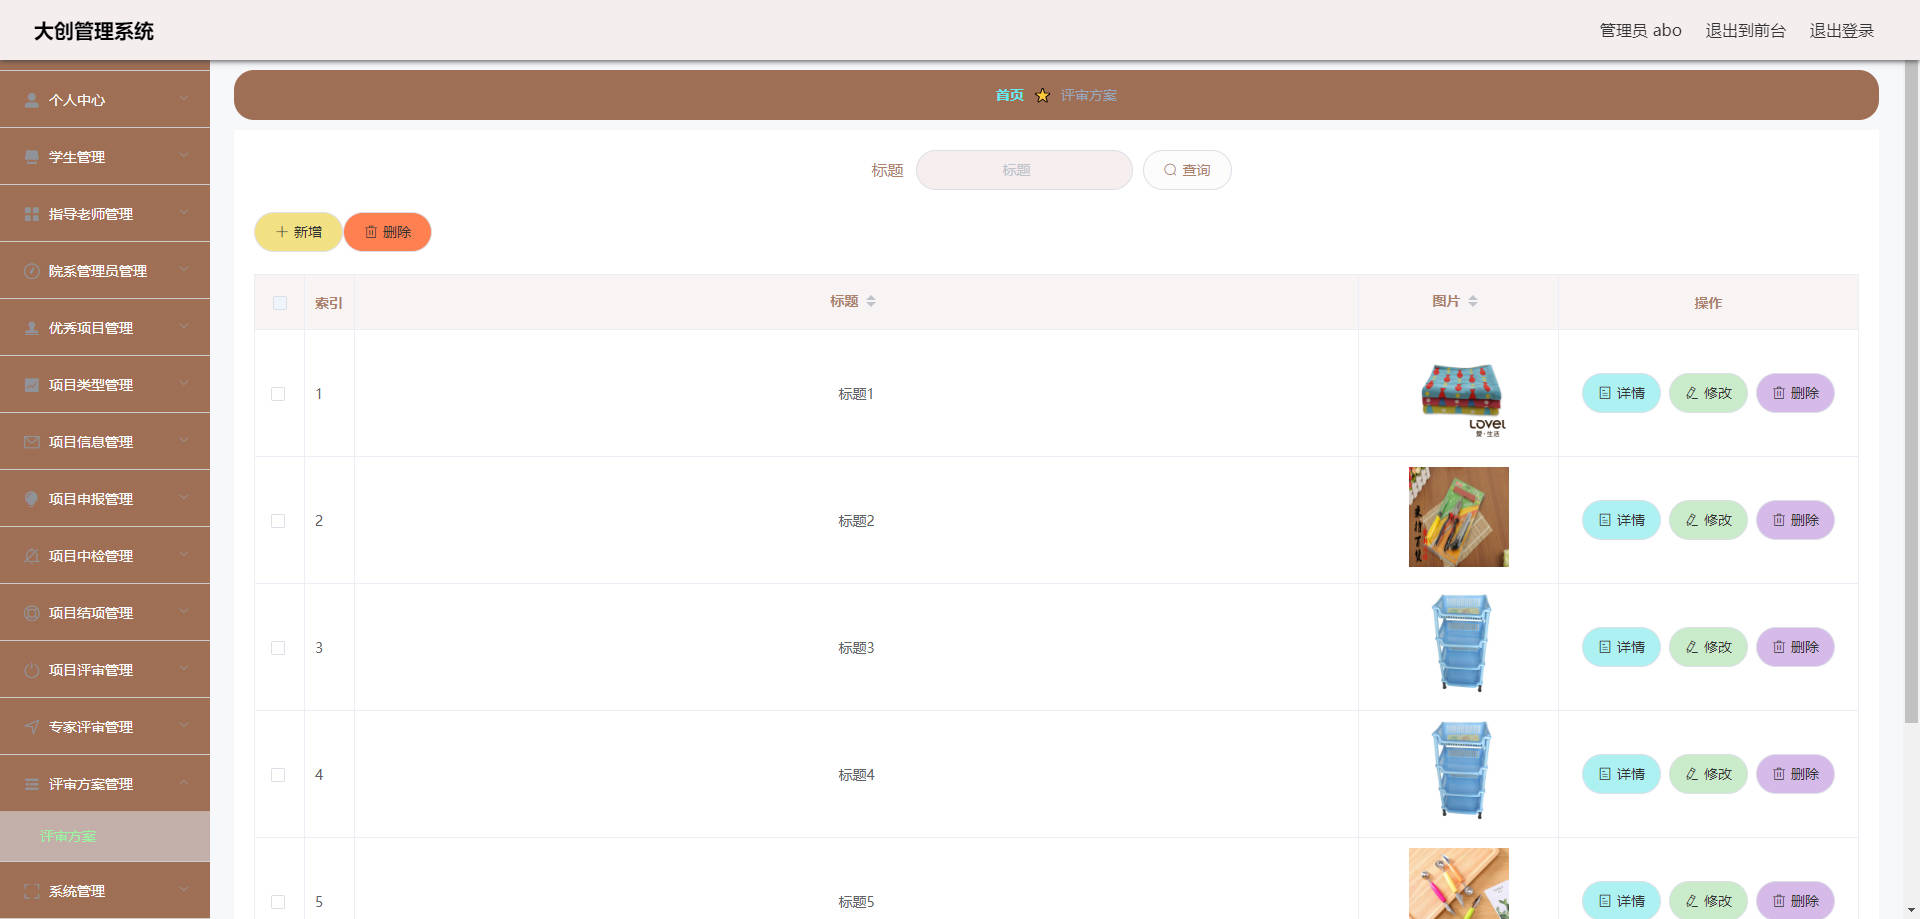Screen dimensions: 1920x919
Task: Open 项目中检管理 menu
Action: (105, 556)
